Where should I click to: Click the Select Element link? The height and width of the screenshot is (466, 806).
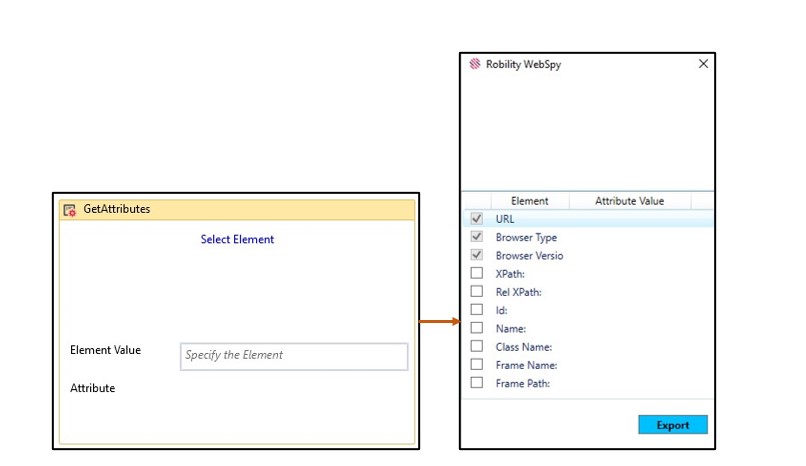[x=237, y=239]
